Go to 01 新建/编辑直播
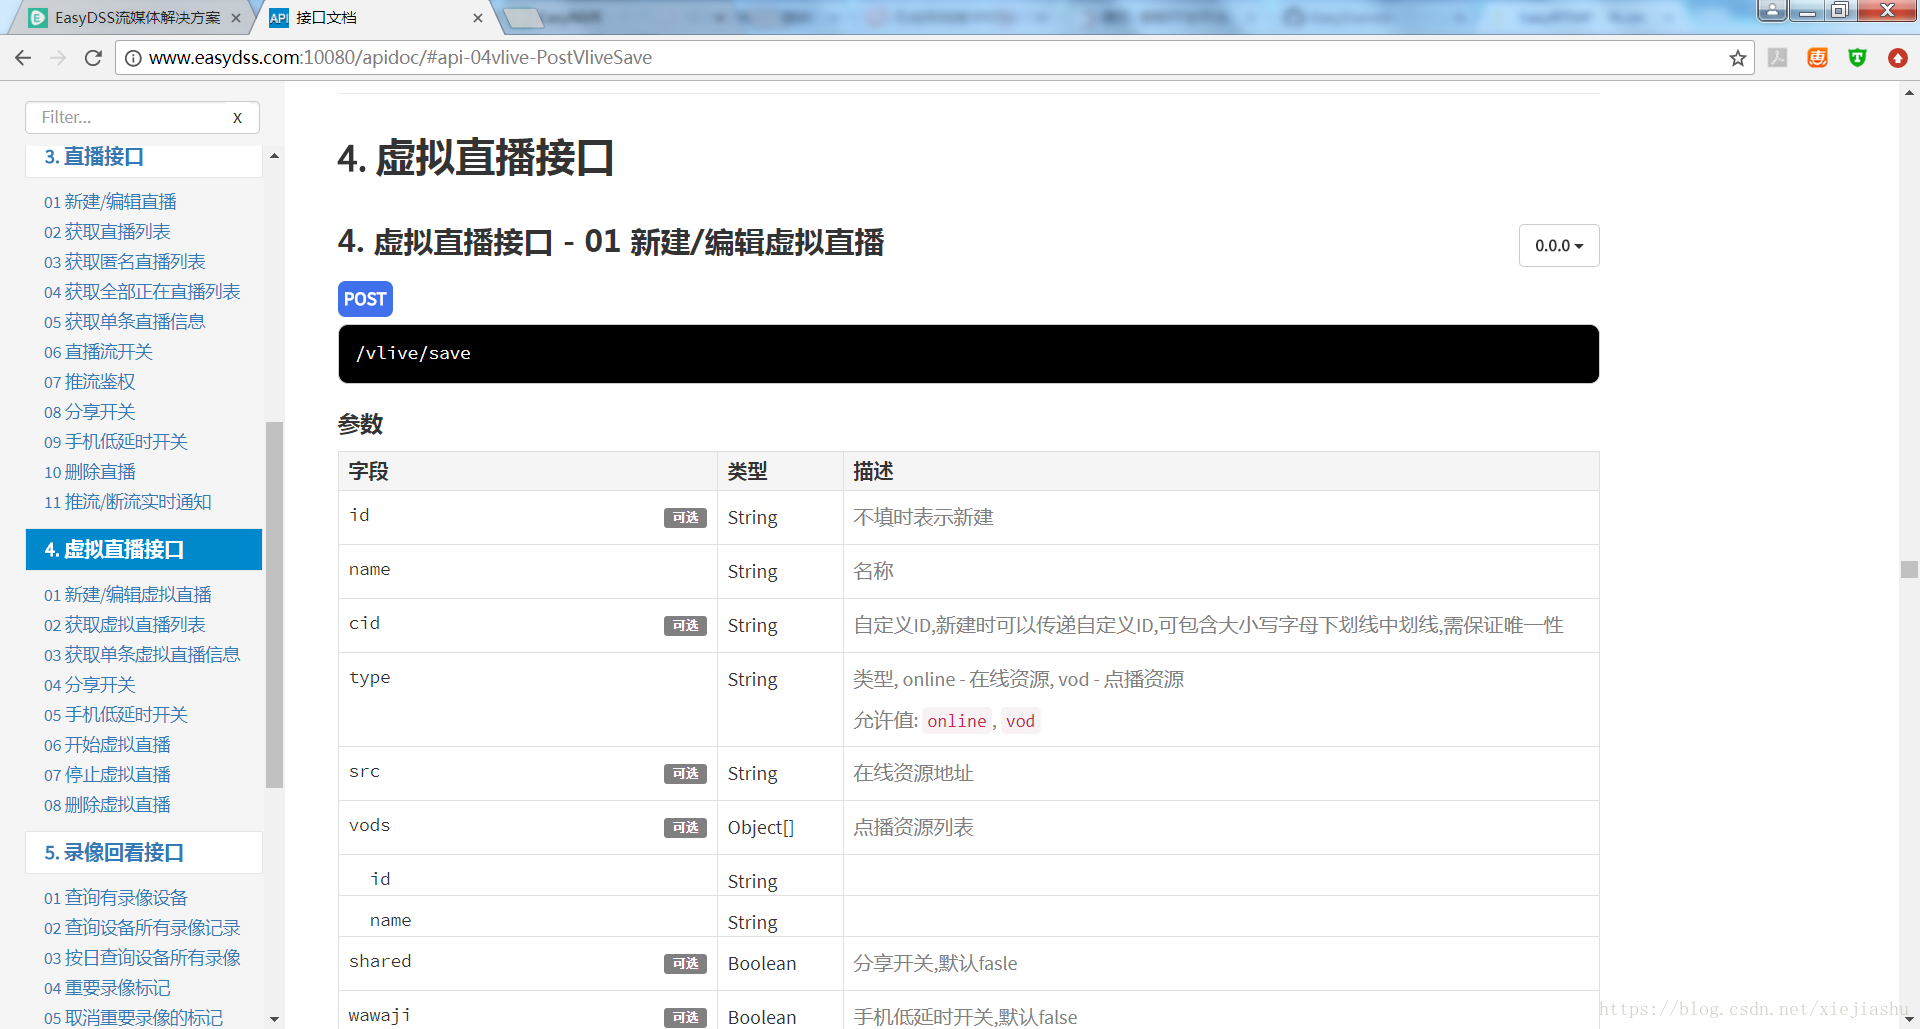Viewport: 1920px width, 1029px height. click(x=110, y=202)
